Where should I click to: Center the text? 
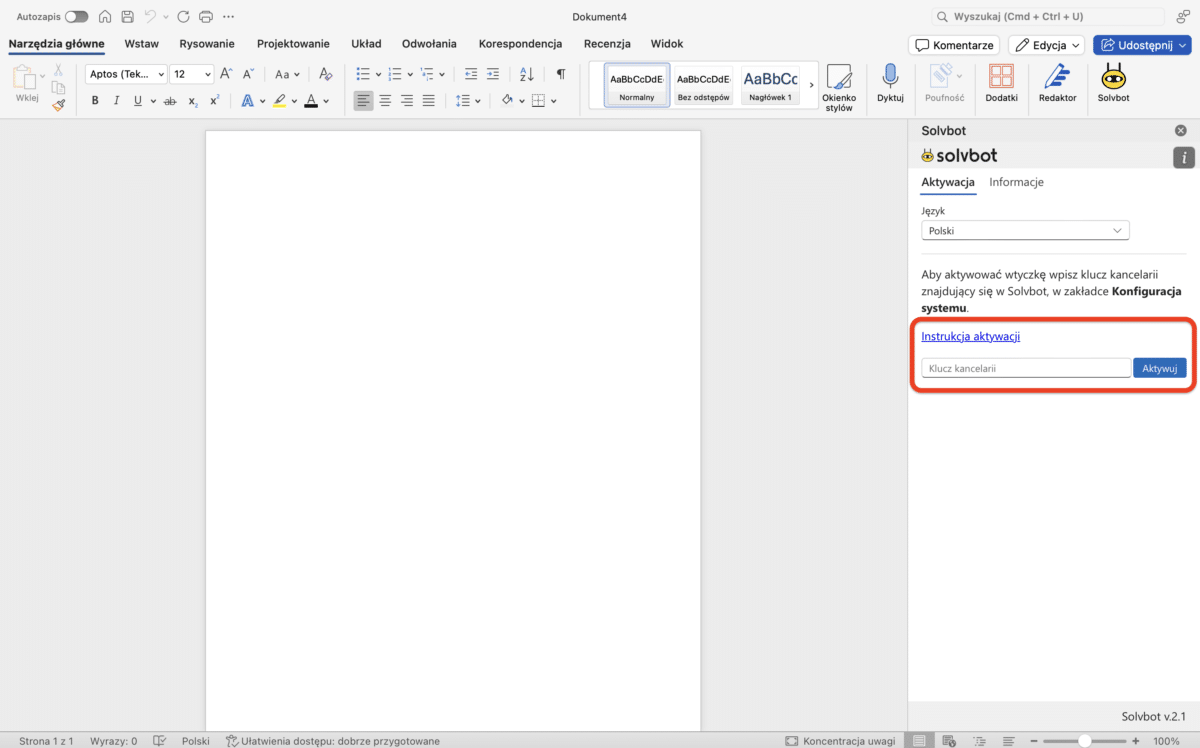click(385, 101)
